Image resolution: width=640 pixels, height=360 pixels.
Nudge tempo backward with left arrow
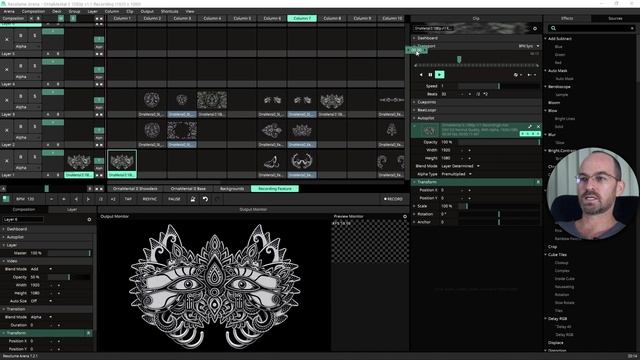coord(76,199)
